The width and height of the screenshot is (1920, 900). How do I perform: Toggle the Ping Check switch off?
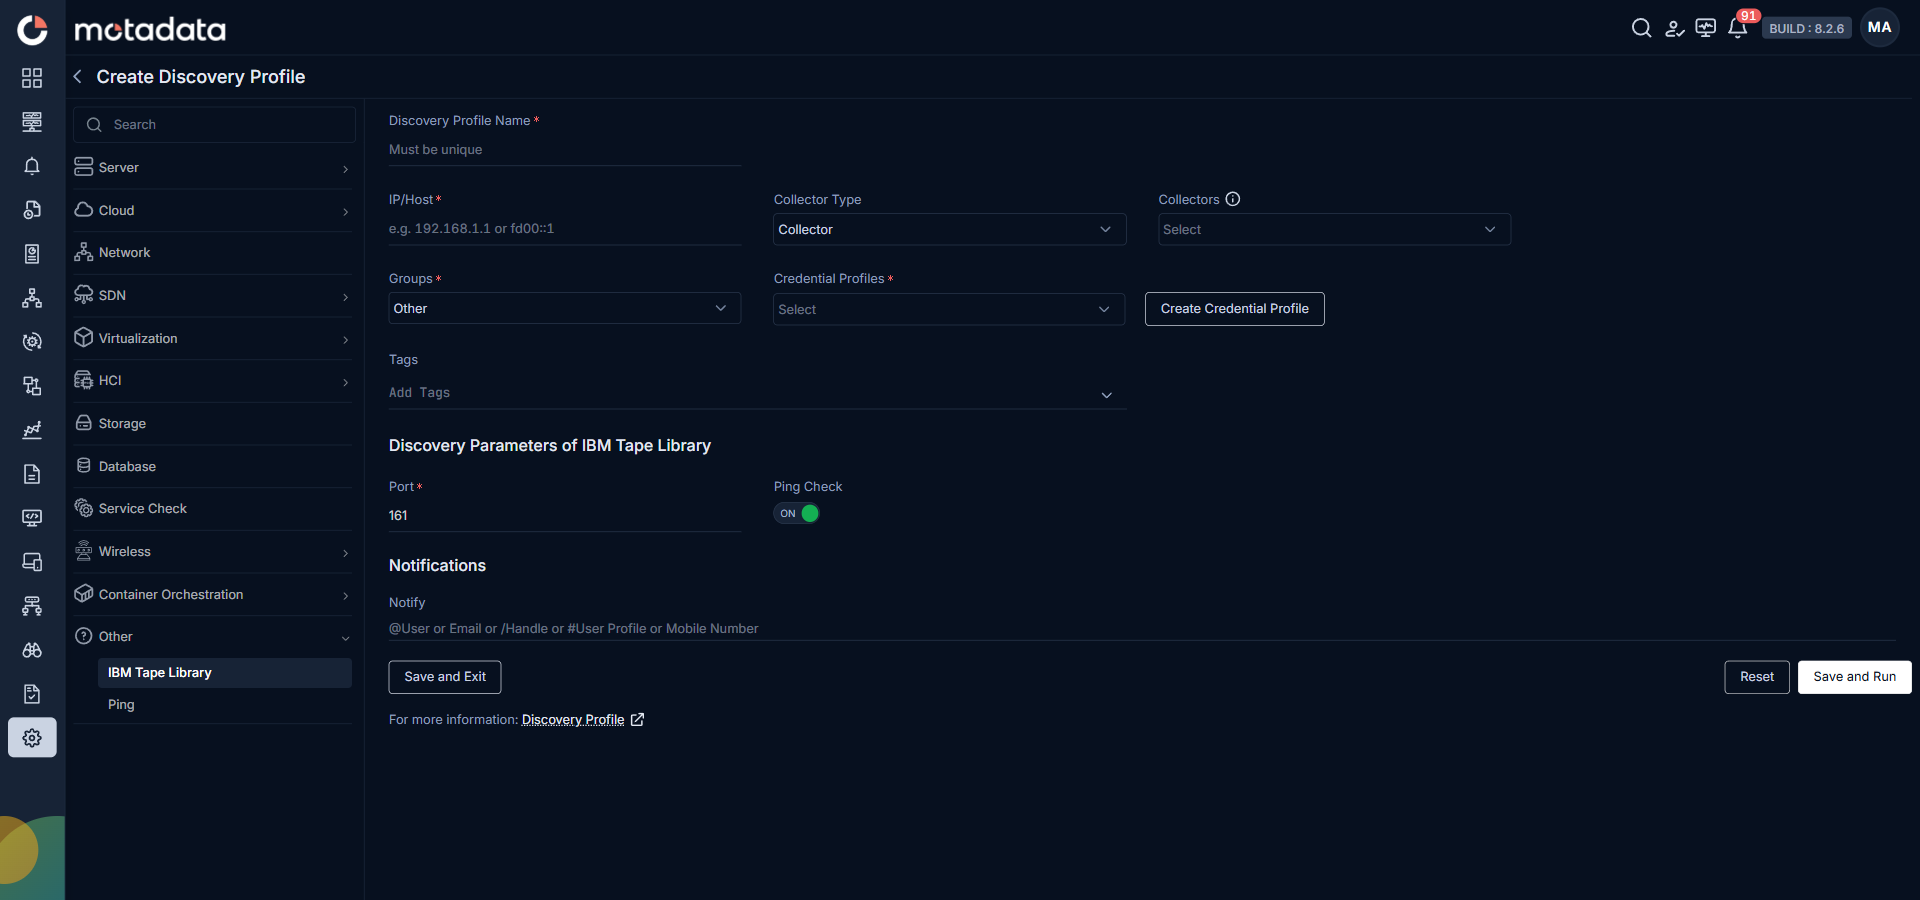(x=797, y=513)
